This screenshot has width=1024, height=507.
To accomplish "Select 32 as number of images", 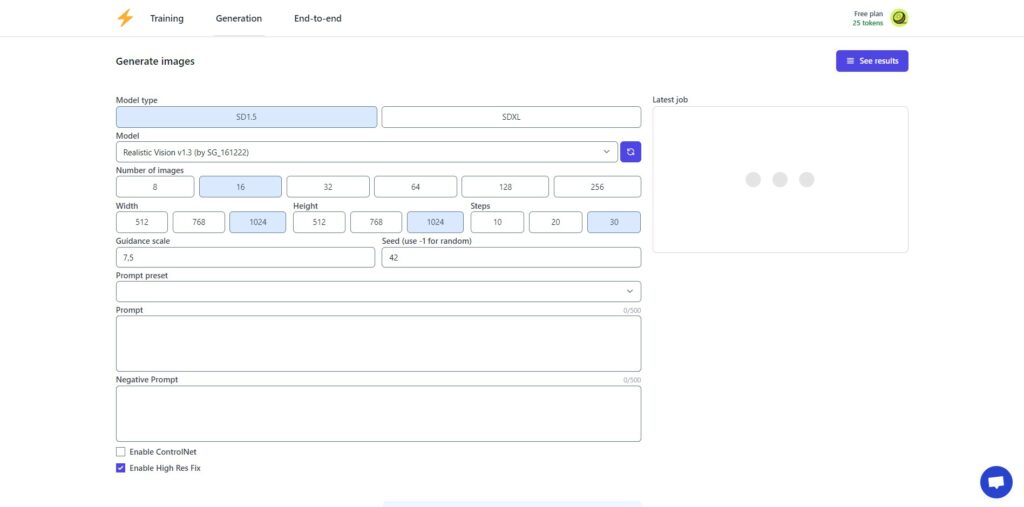I will (328, 187).
